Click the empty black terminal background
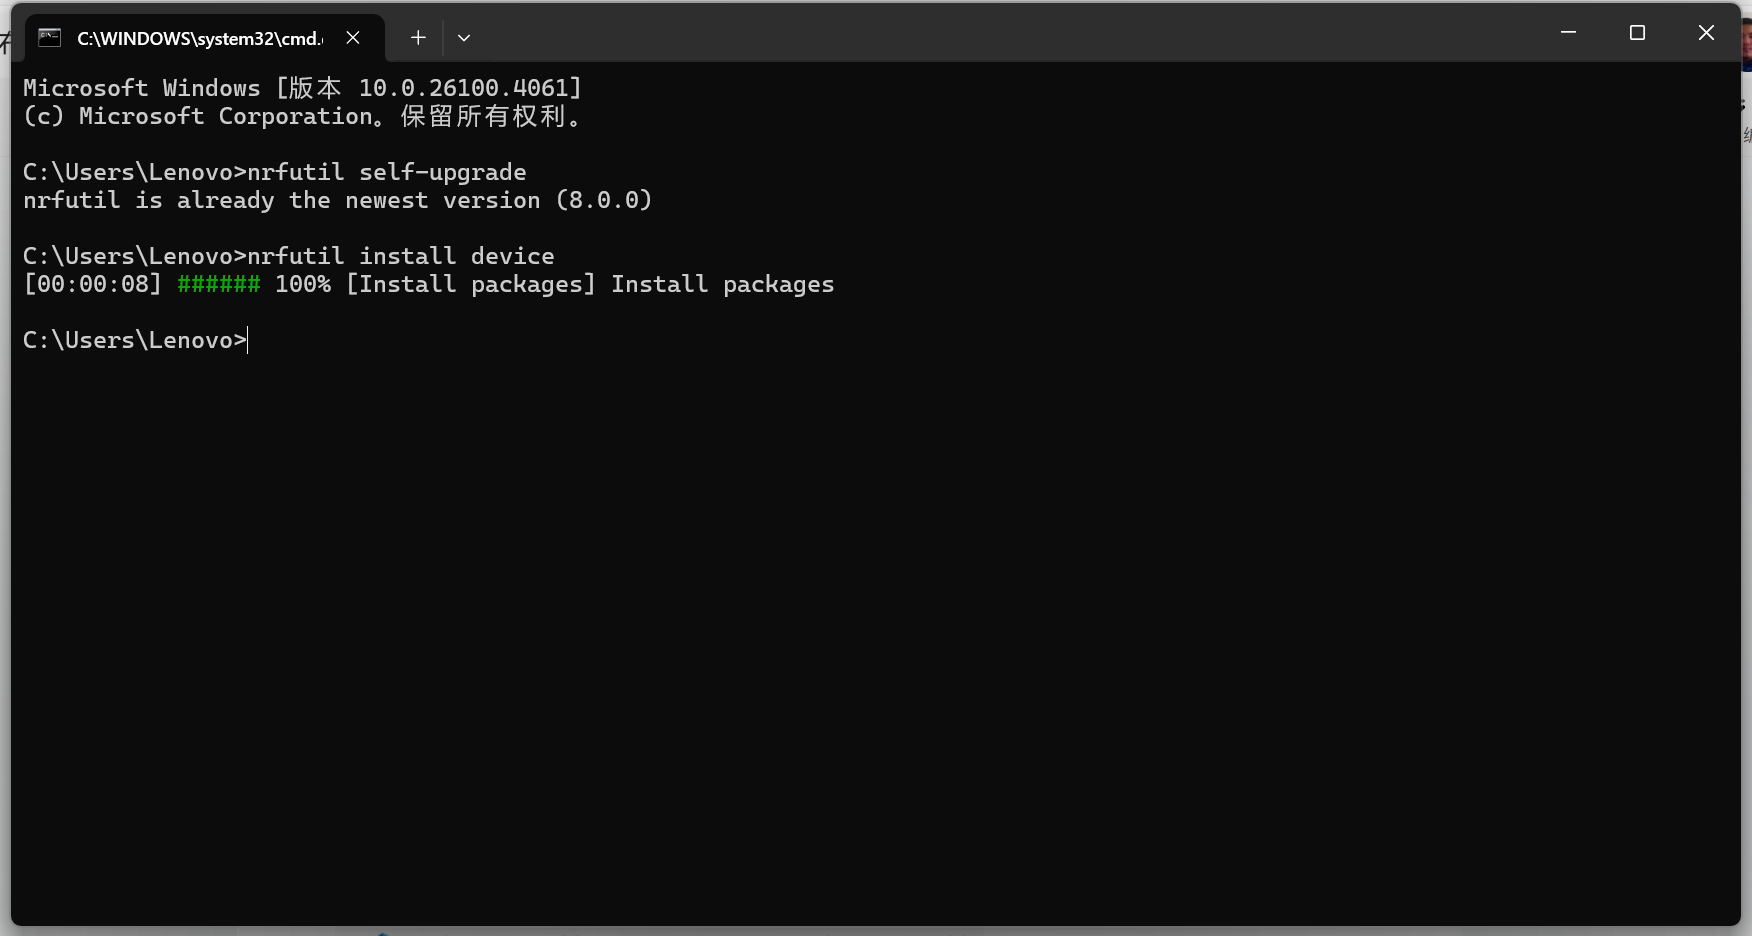Image resolution: width=1752 pixels, height=936 pixels. click(800, 600)
